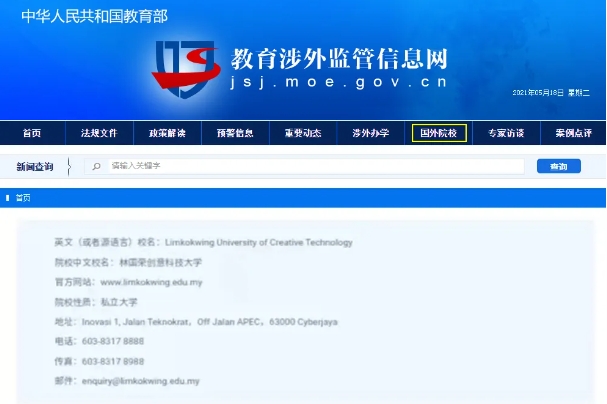
Task: Select the 国外院校 navigation tab
Action: [439, 133]
